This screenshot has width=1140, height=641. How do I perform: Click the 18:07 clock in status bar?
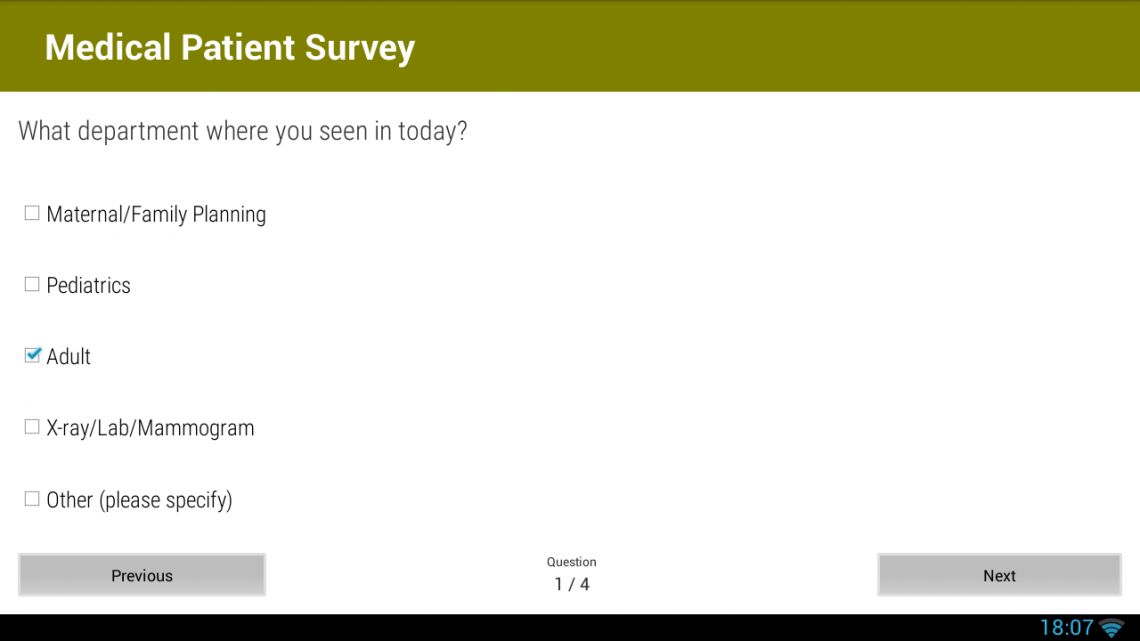tap(1066, 628)
